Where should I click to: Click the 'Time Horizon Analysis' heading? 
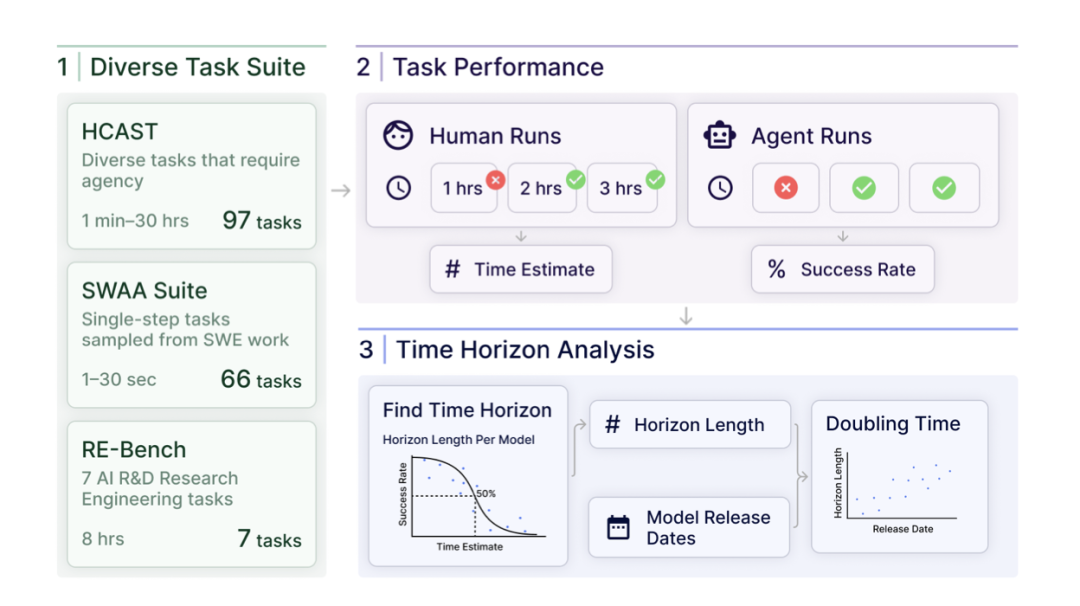click(x=525, y=350)
